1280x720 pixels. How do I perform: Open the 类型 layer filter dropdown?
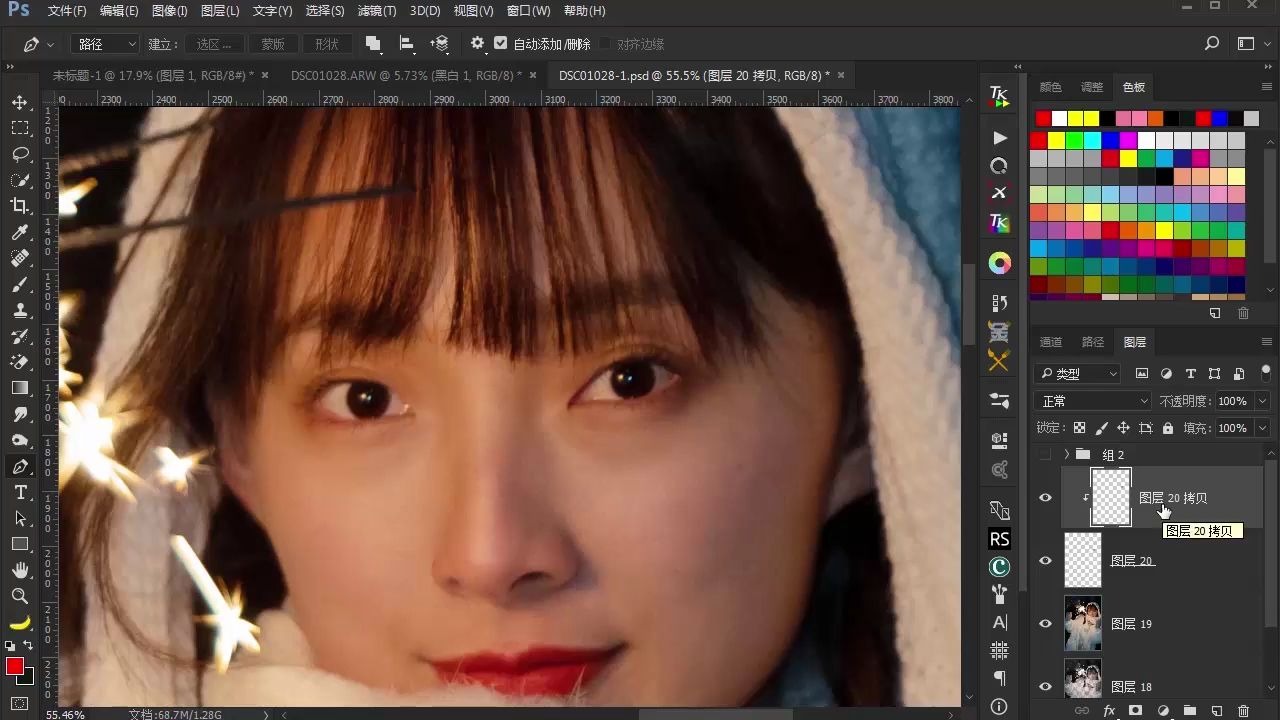pyautogui.click(x=1077, y=373)
